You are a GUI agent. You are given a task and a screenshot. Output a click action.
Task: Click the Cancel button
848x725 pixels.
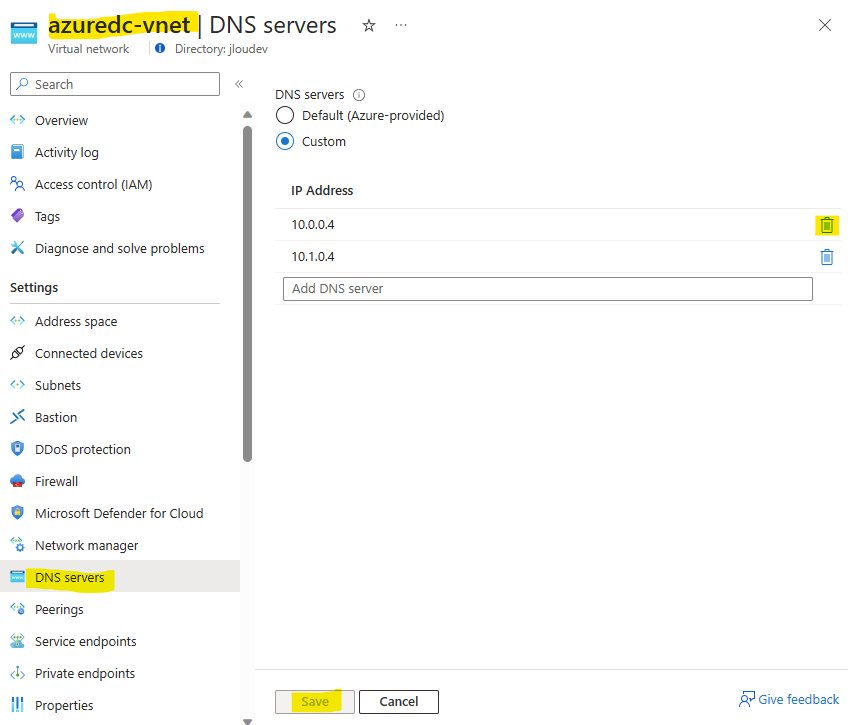tap(399, 701)
